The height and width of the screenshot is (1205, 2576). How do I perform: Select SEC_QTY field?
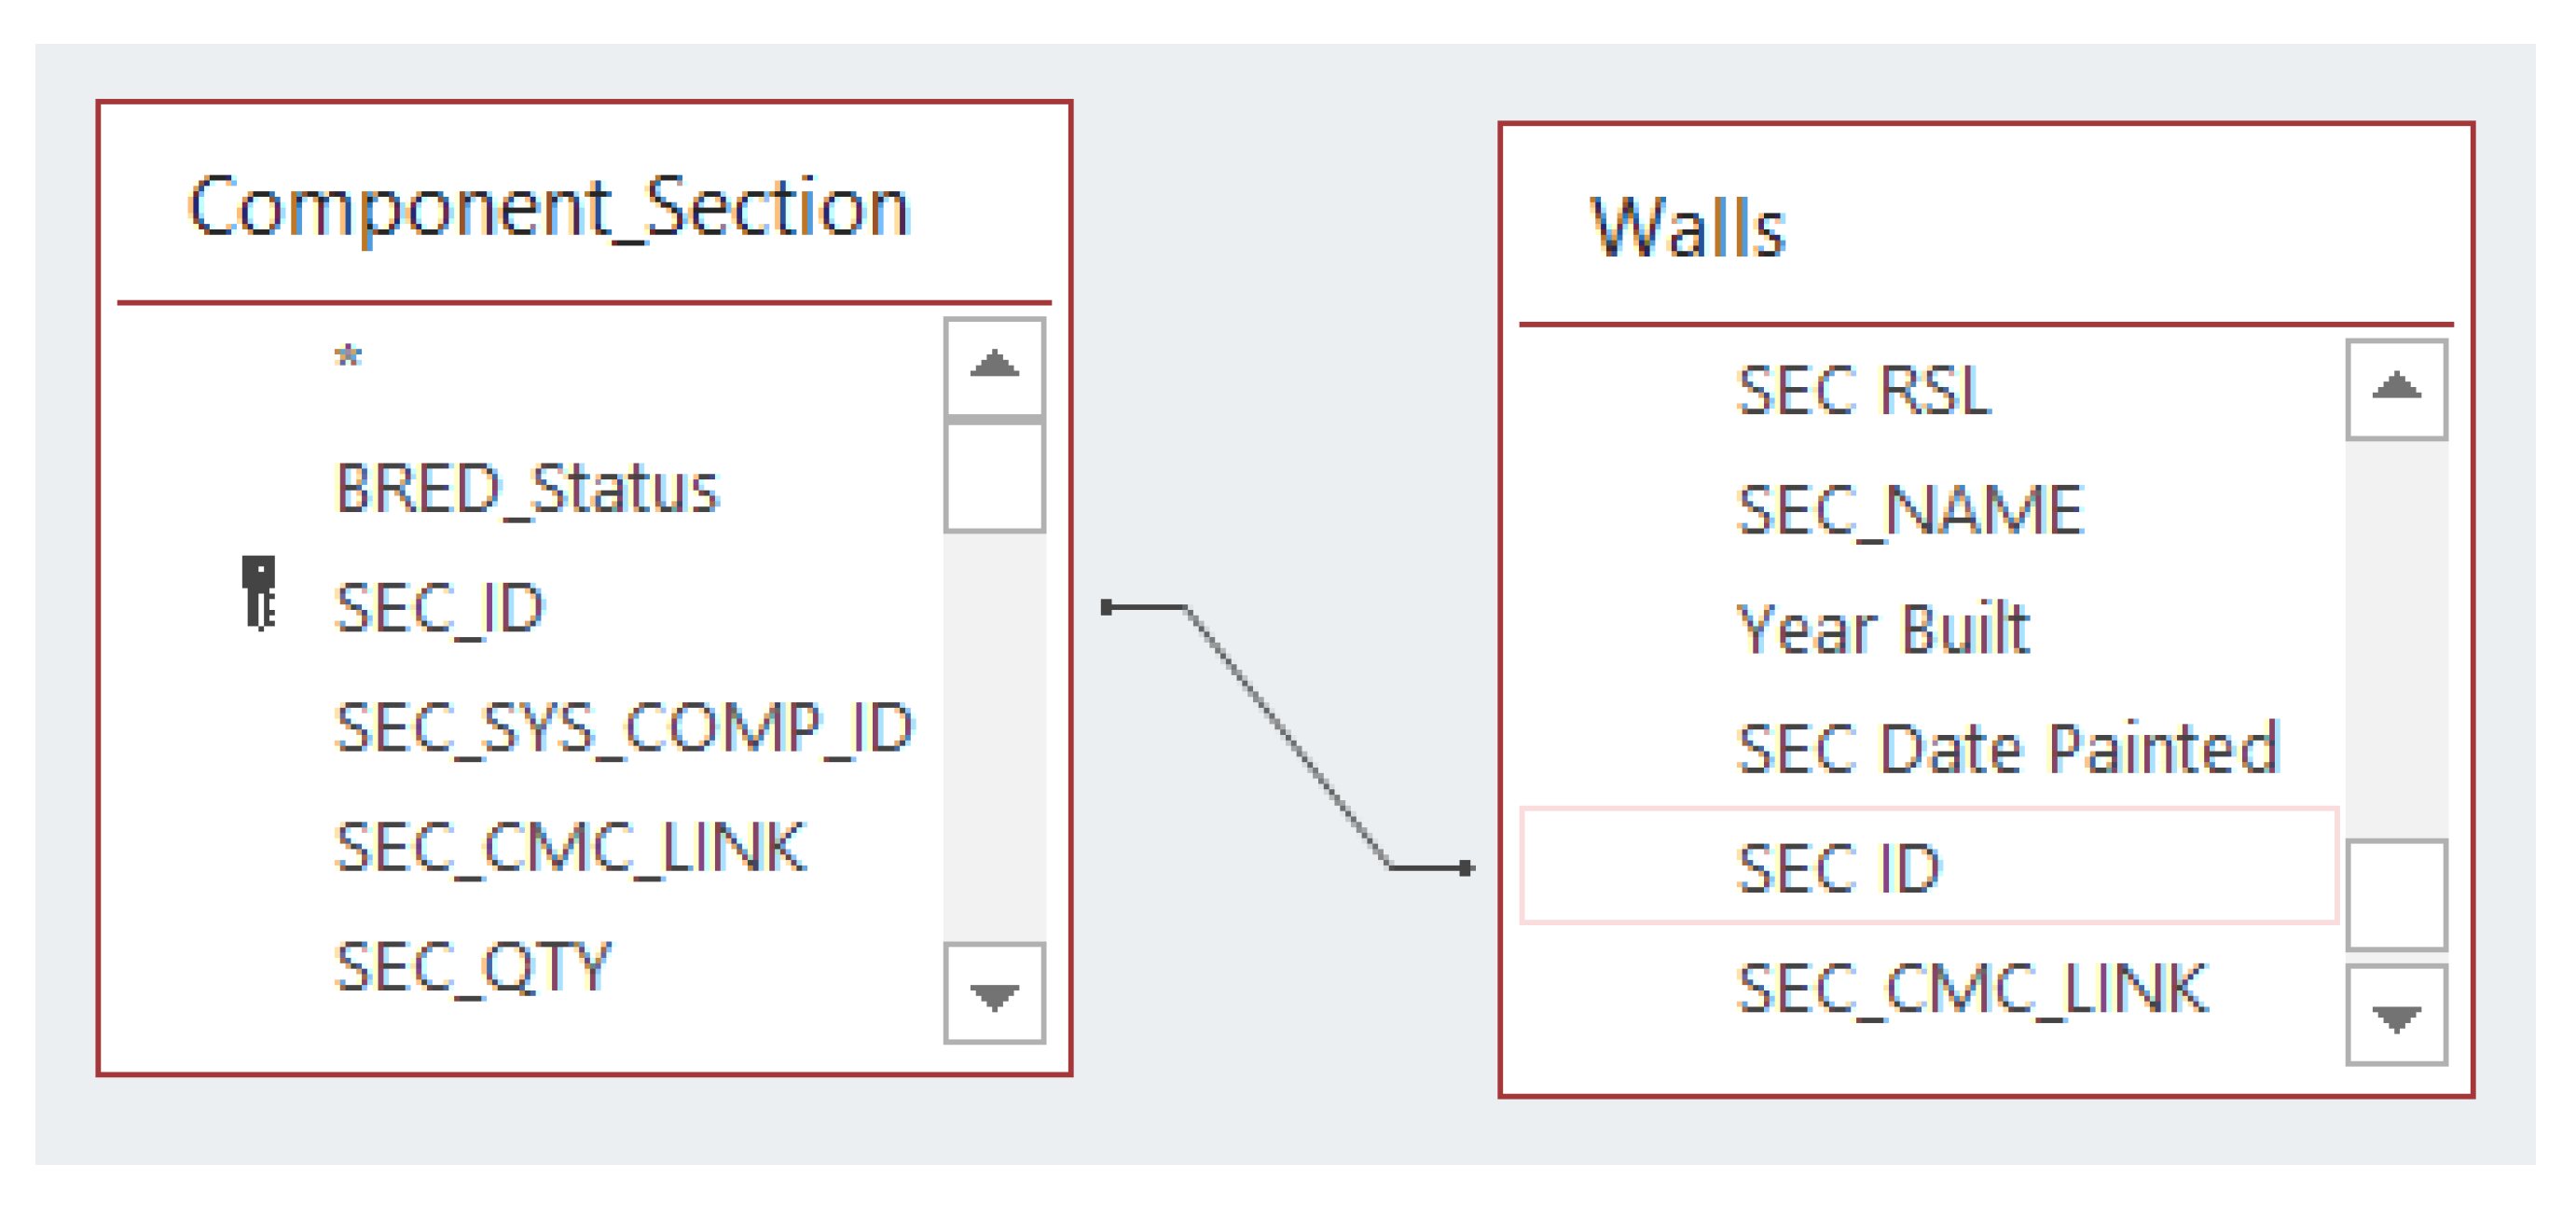click(473, 966)
